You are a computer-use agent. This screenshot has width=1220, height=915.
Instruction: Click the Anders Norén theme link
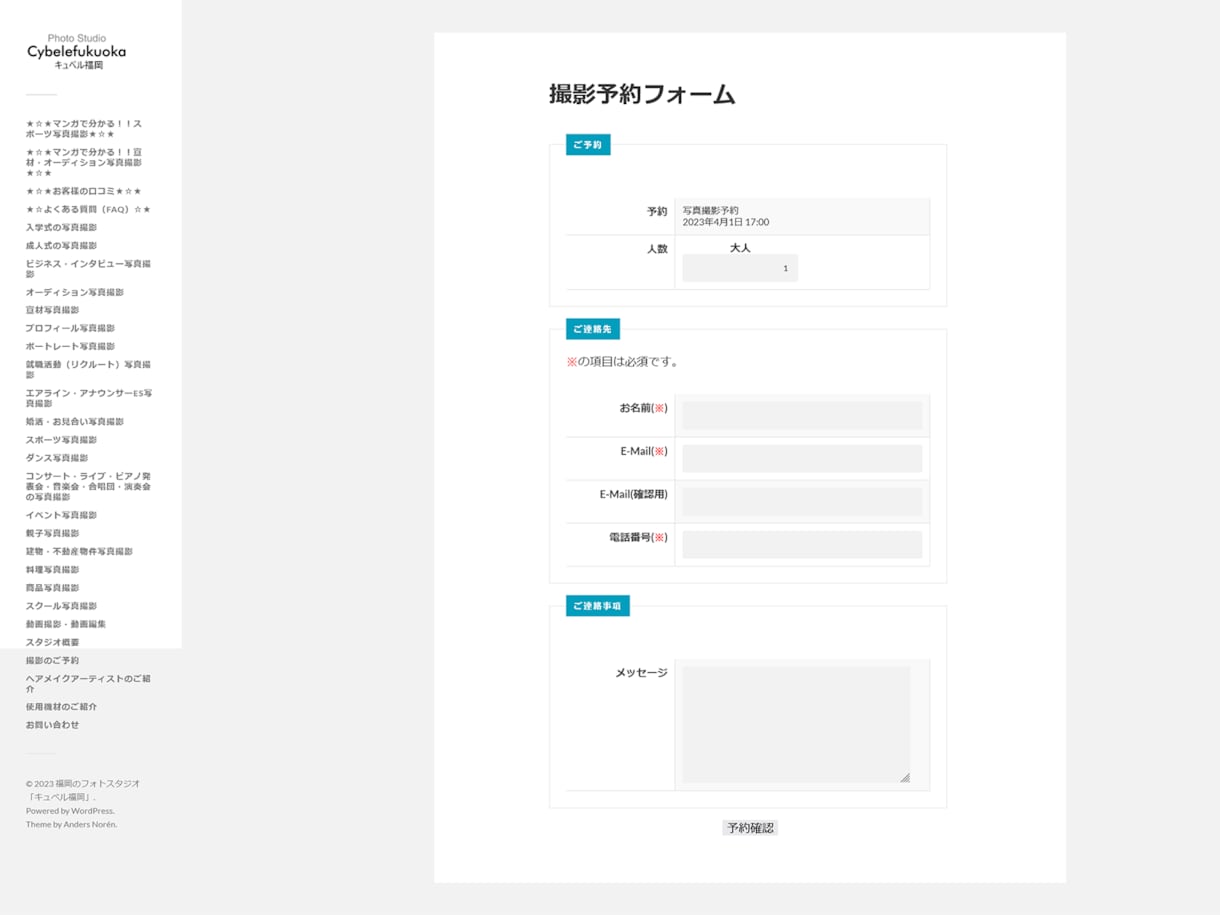point(89,824)
